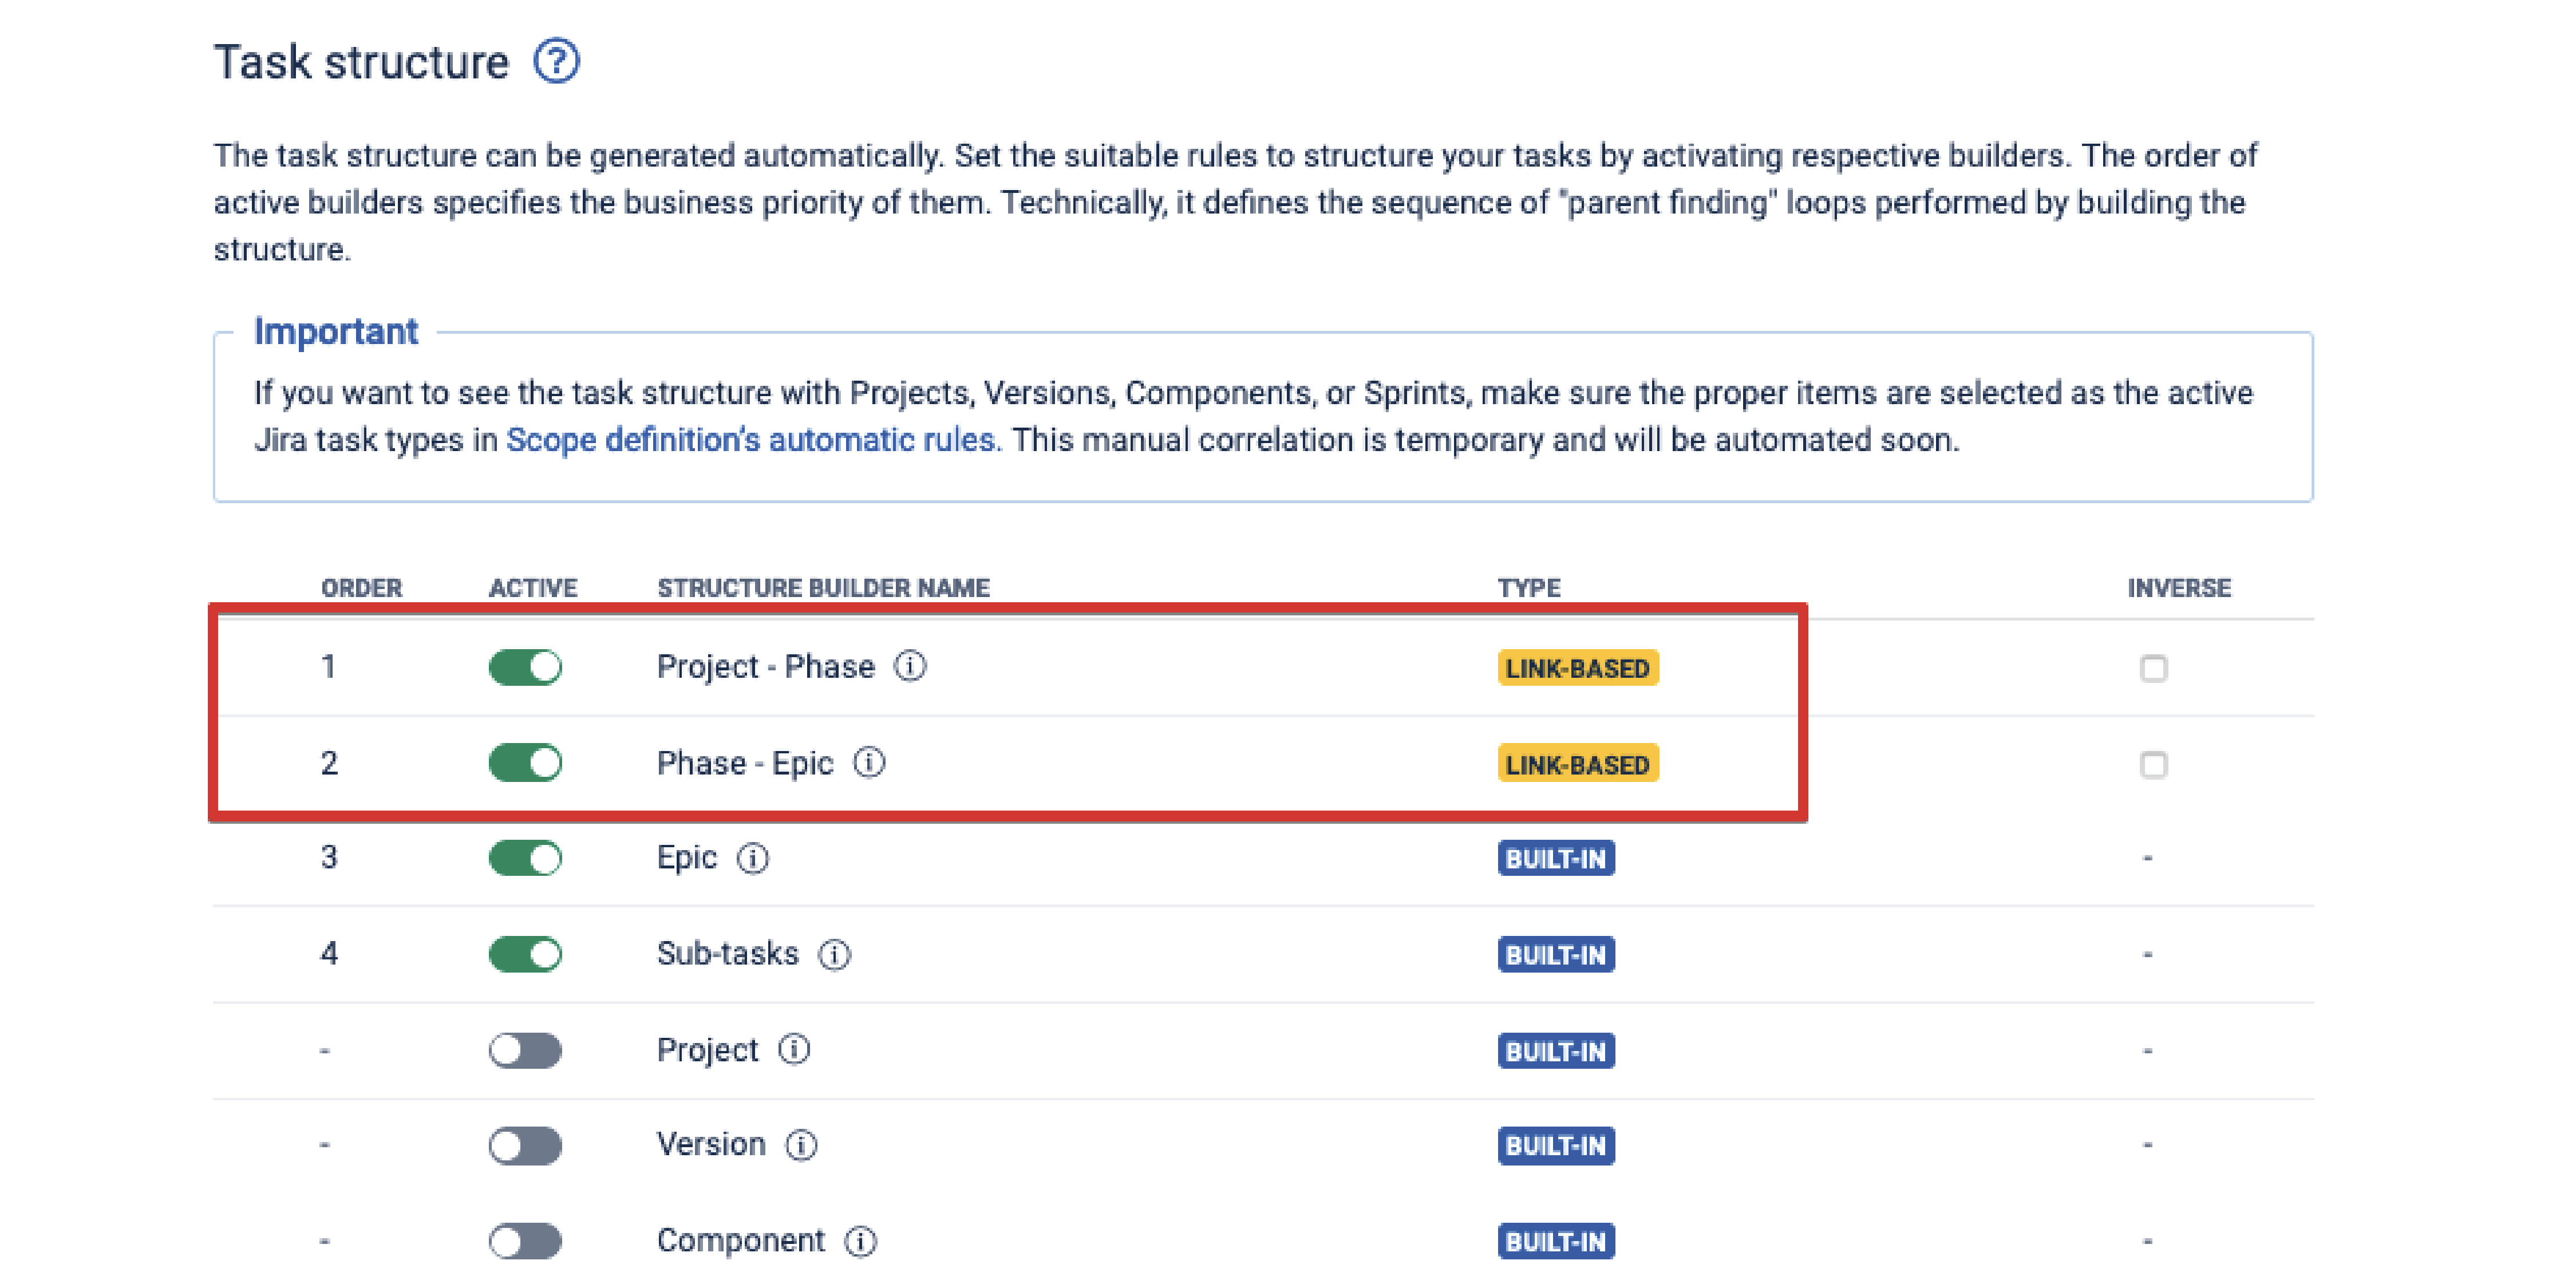Click the BUILT-IN badge in Epic row
The image size is (2576, 1288).
(x=1556, y=858)
